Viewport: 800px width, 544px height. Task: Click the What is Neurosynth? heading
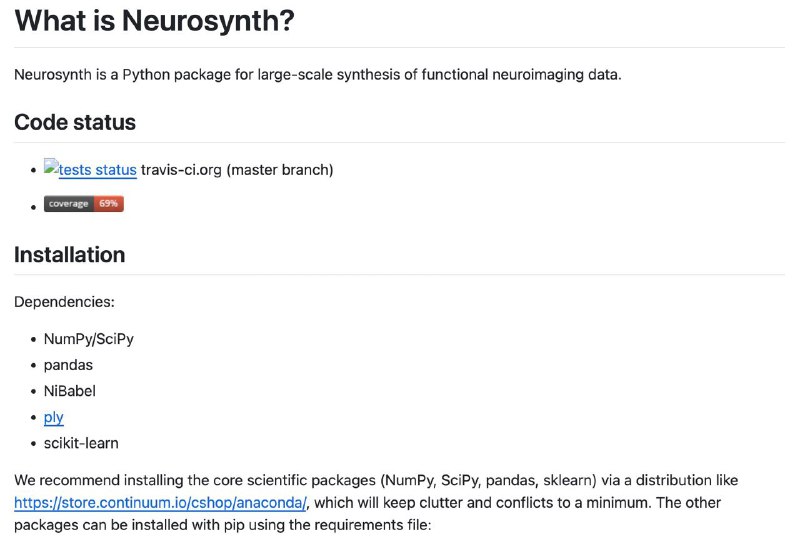coord(155,21)
